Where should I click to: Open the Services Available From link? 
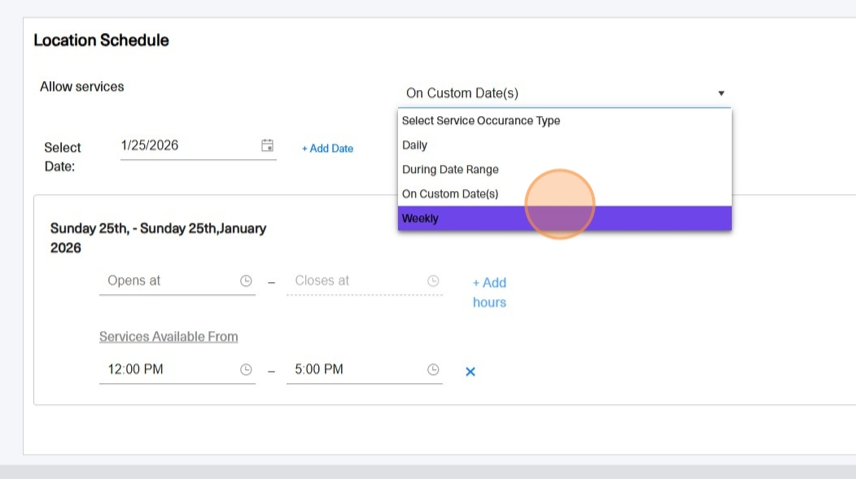pyautogui.click(x=168, y=336)
